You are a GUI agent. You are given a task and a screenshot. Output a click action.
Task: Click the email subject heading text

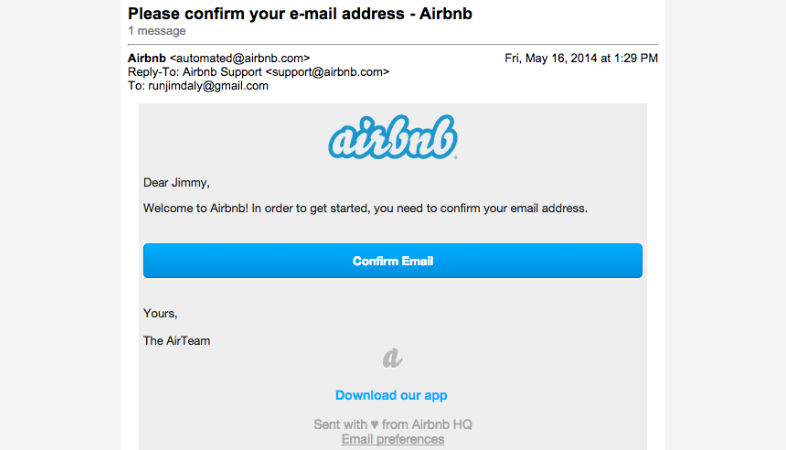coord(300,14)
